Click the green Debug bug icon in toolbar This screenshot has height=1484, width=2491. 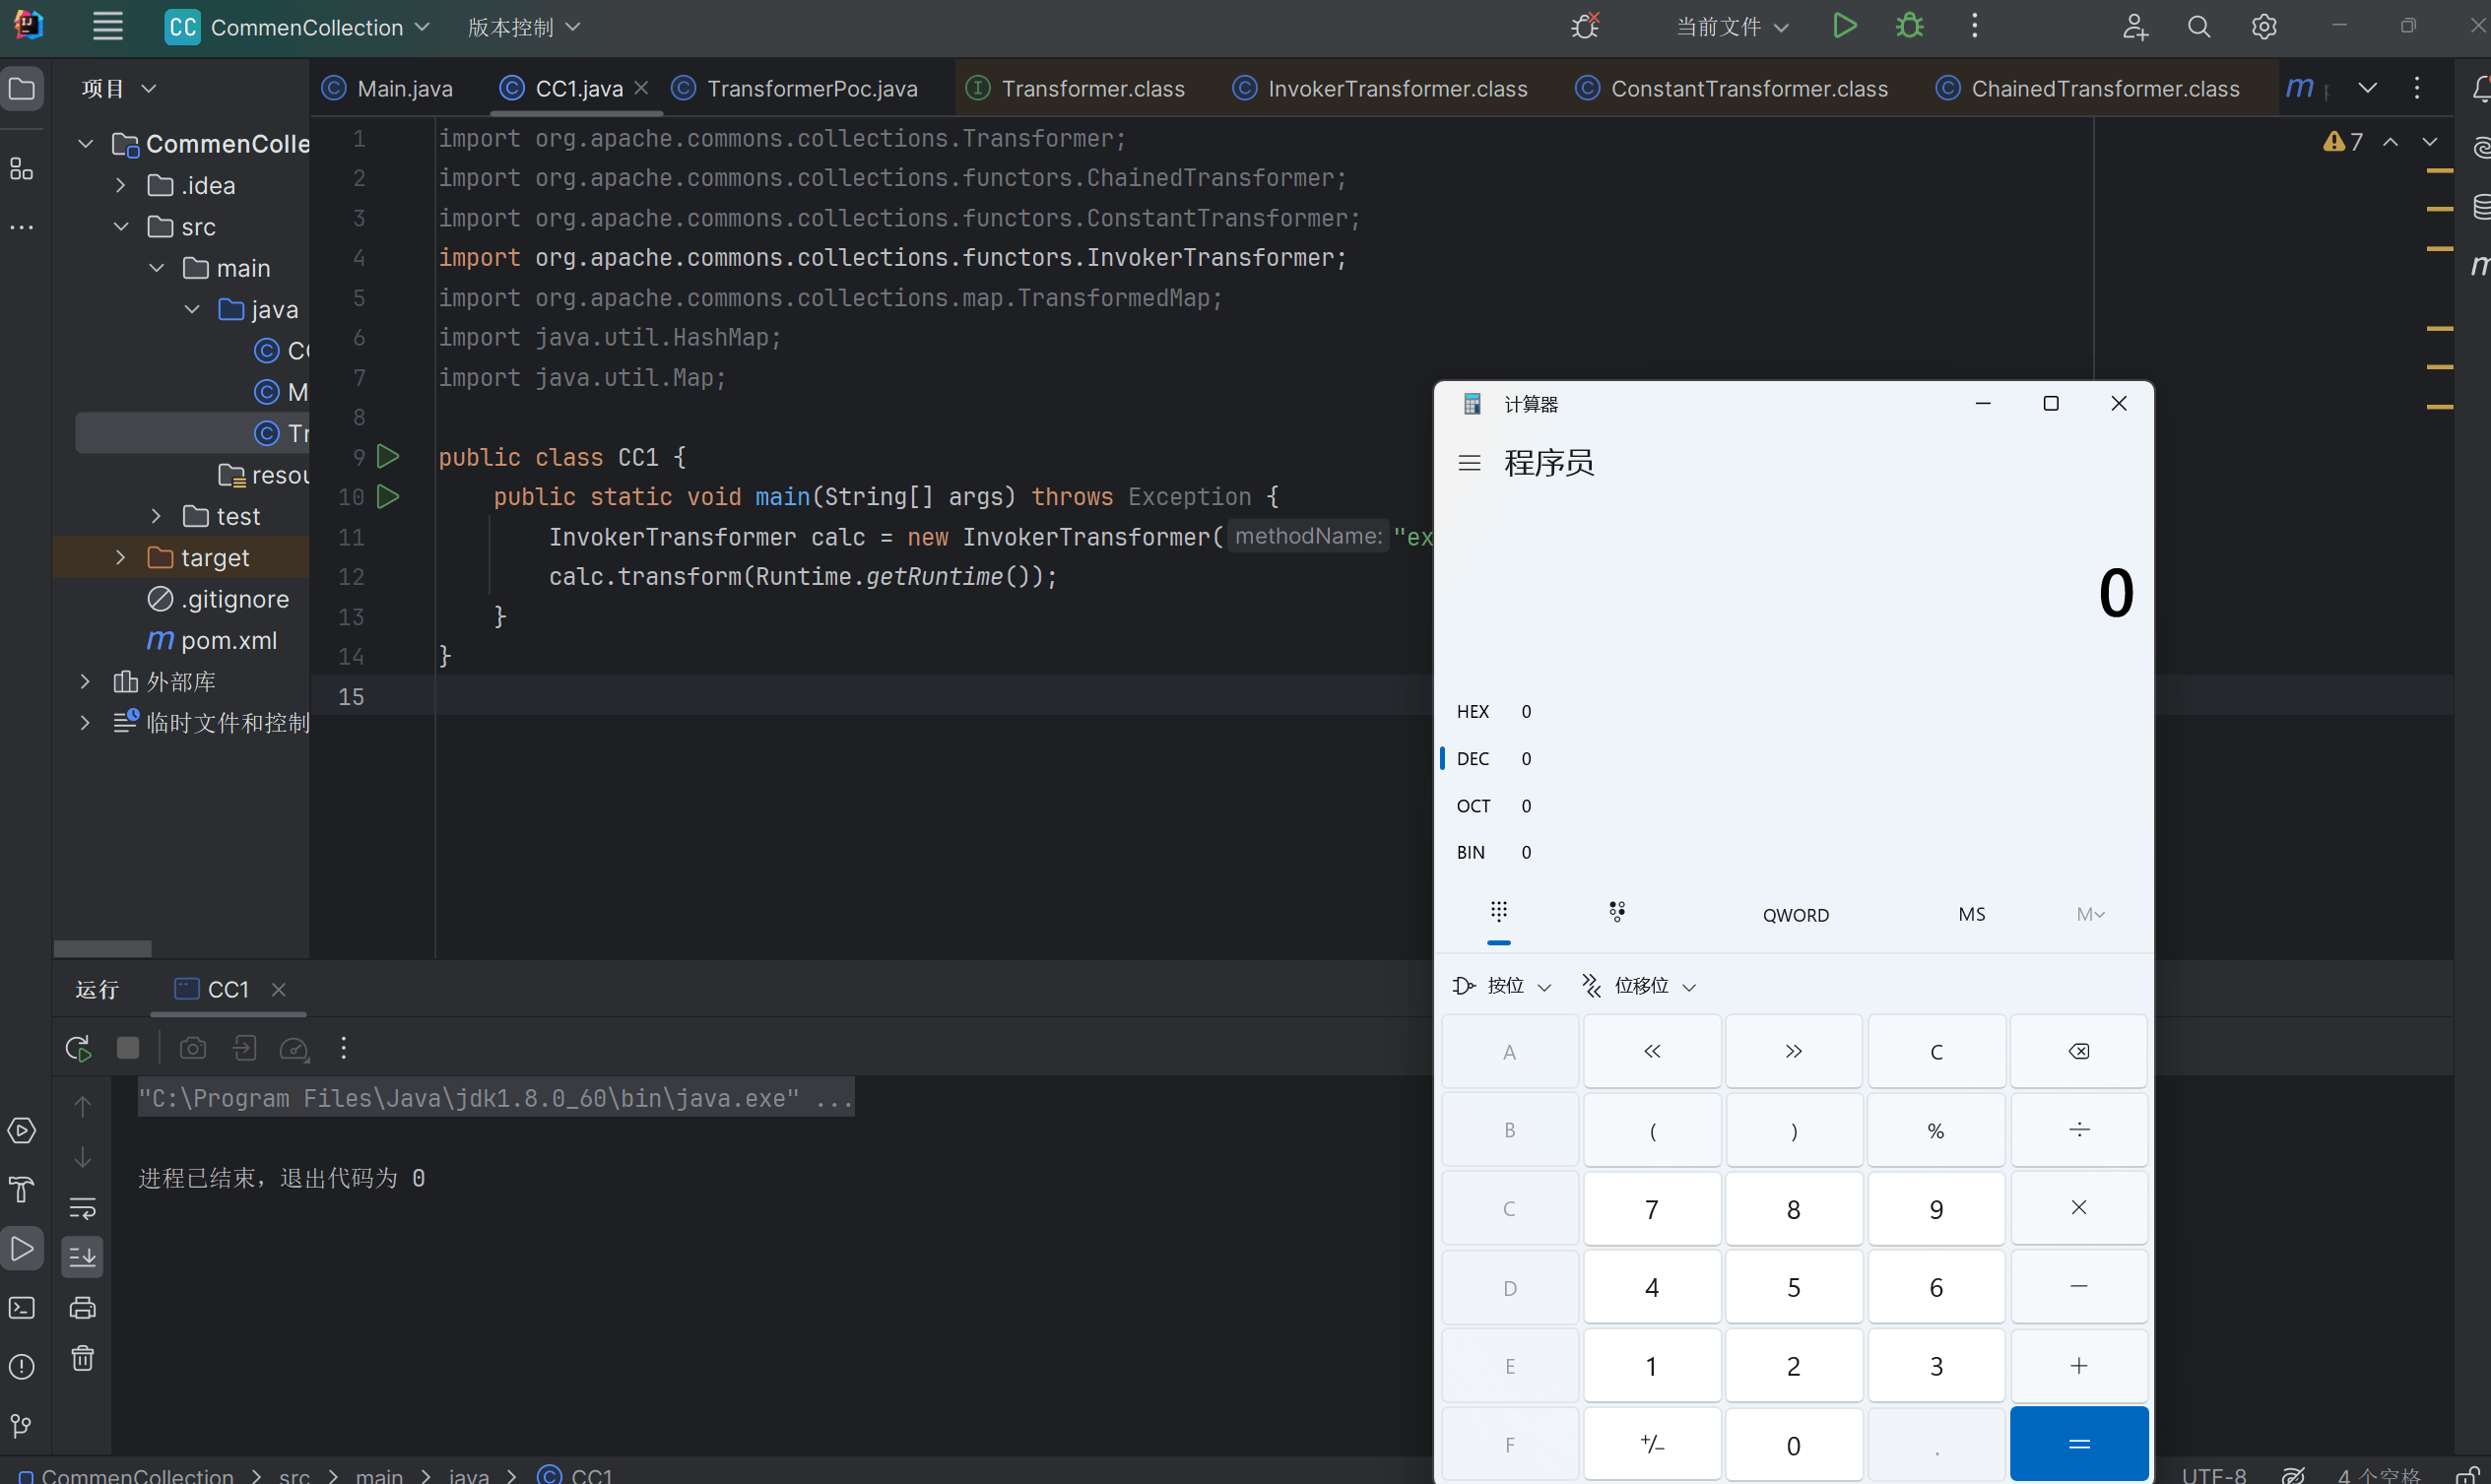[x=1909, y=26]
